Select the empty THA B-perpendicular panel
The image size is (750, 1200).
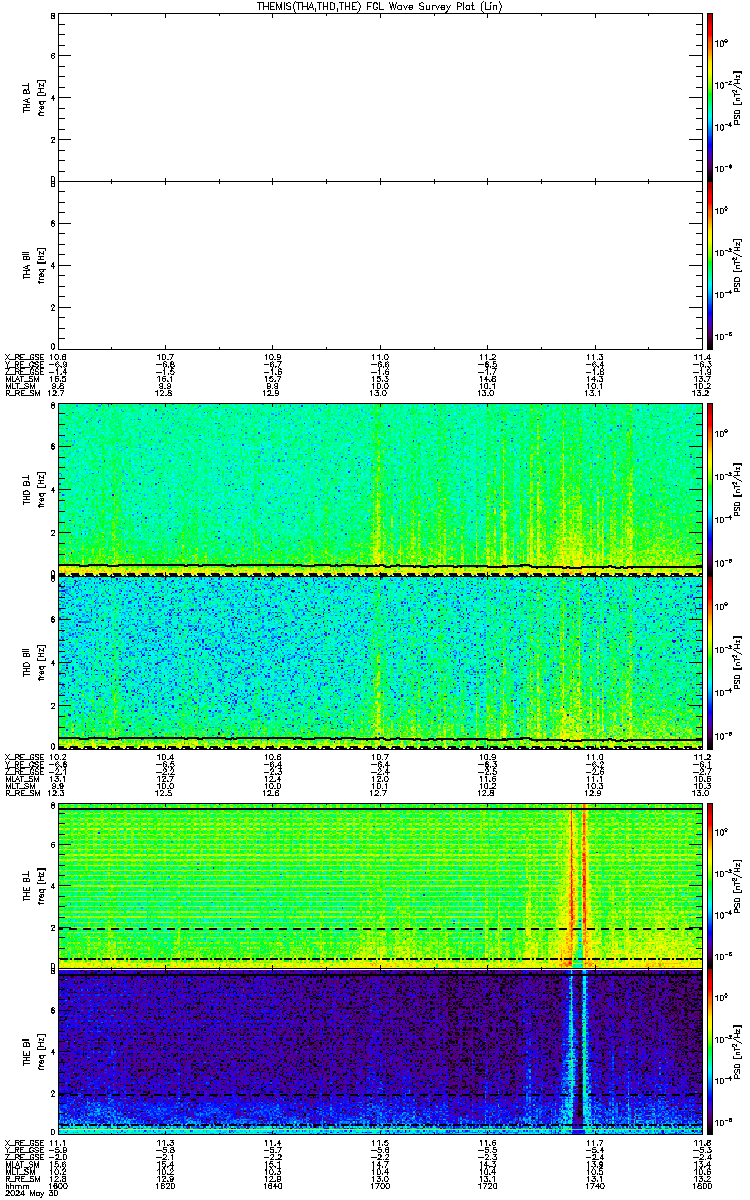tap(380, 96)
